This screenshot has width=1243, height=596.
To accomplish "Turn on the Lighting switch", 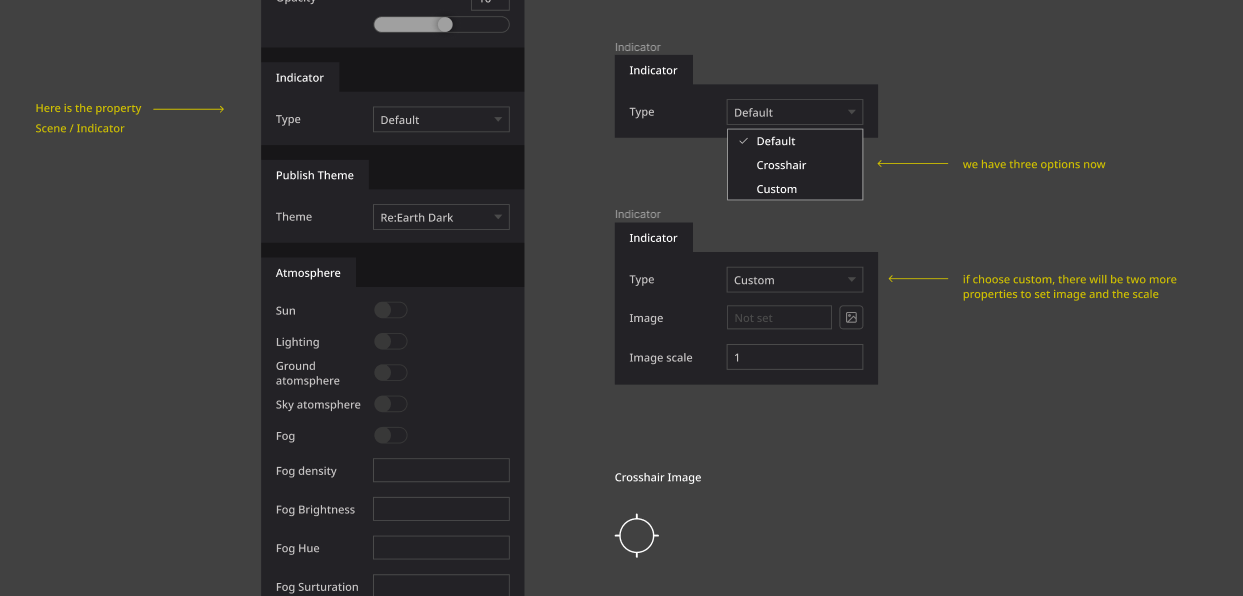I will [x=390, y=341].
